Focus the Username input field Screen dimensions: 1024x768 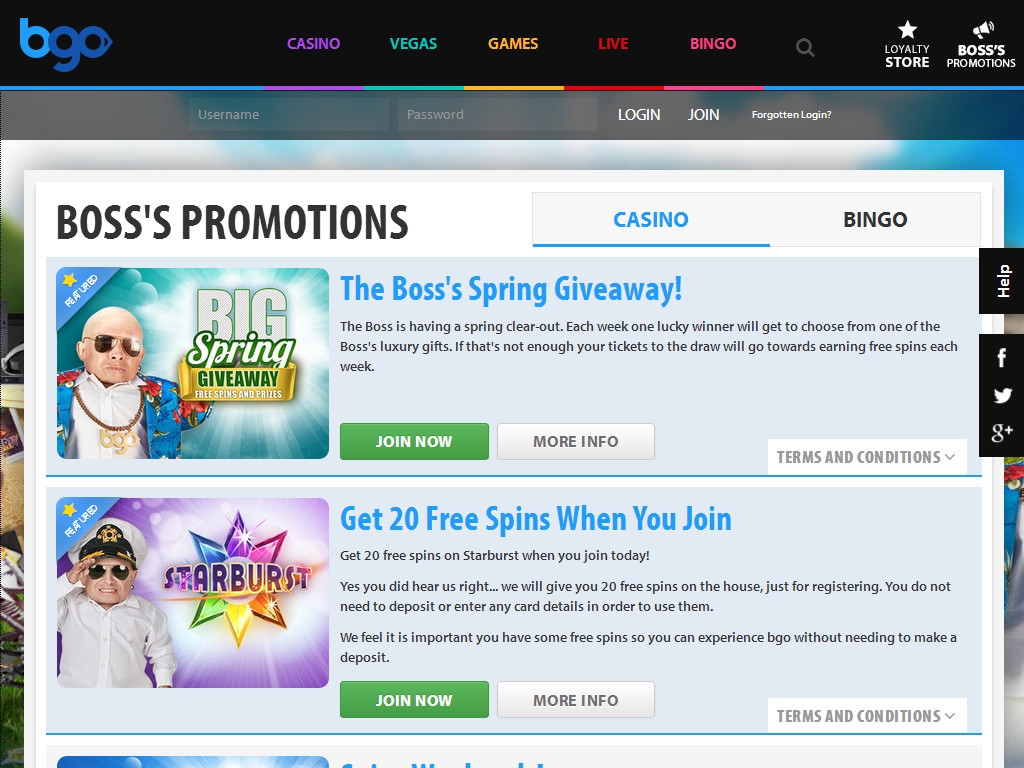[289, 114]
